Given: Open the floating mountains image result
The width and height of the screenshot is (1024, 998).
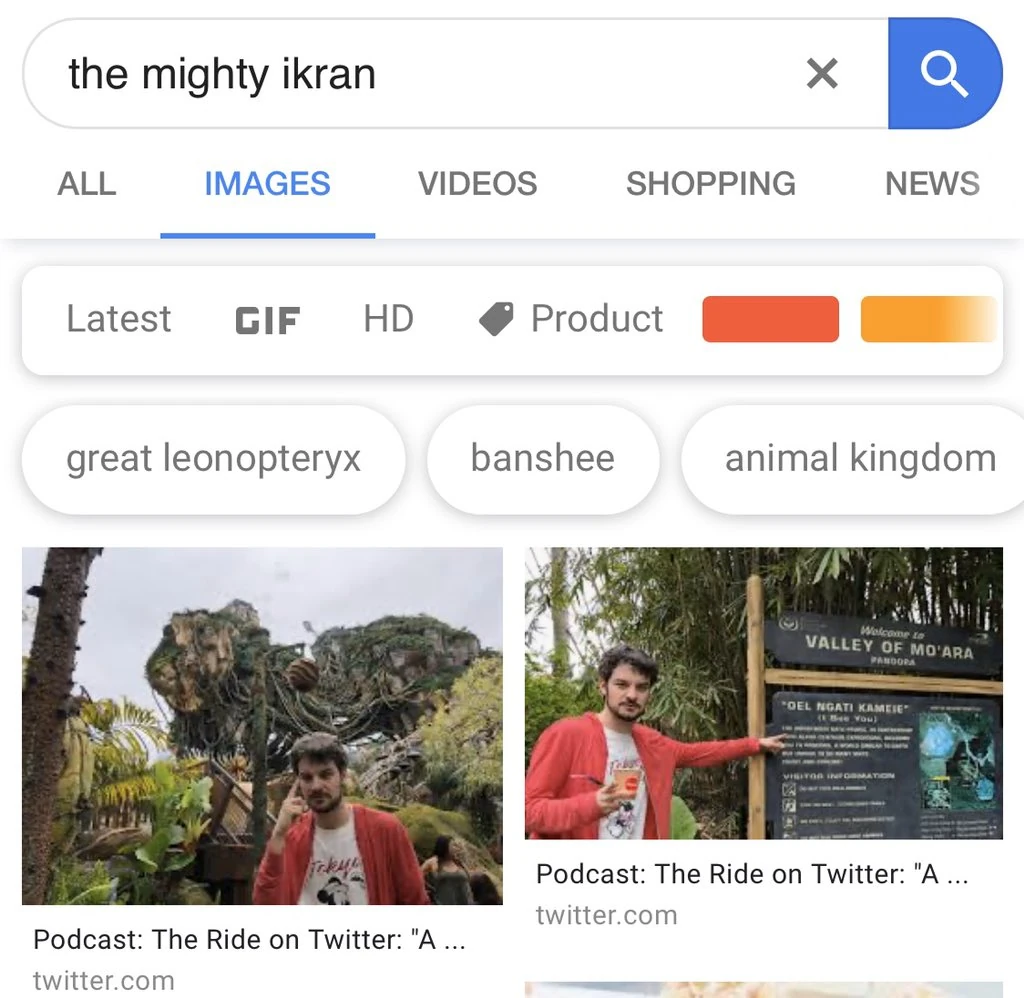Looking at the screenshot, I should coord(263,726).
